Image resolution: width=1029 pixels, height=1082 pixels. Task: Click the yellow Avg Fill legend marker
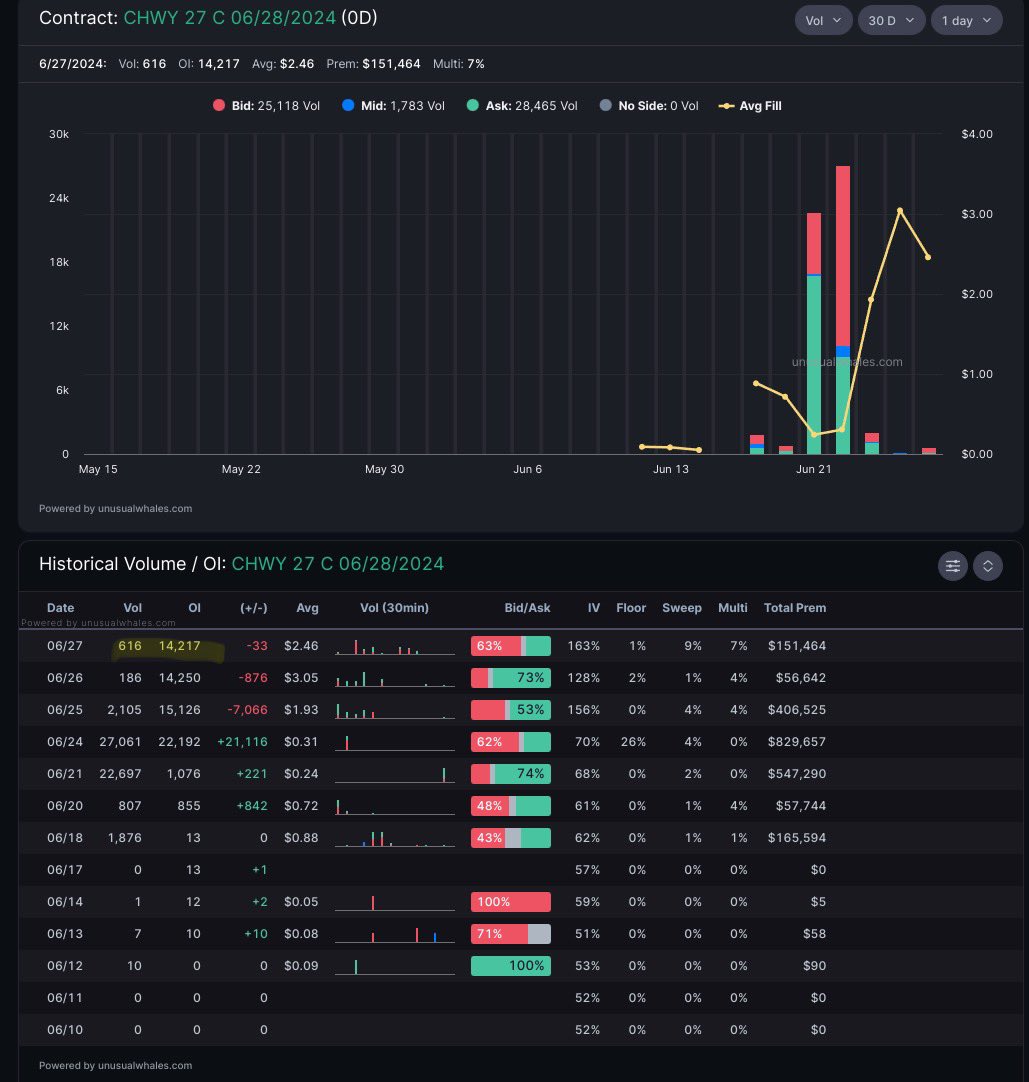pos(726,105)
